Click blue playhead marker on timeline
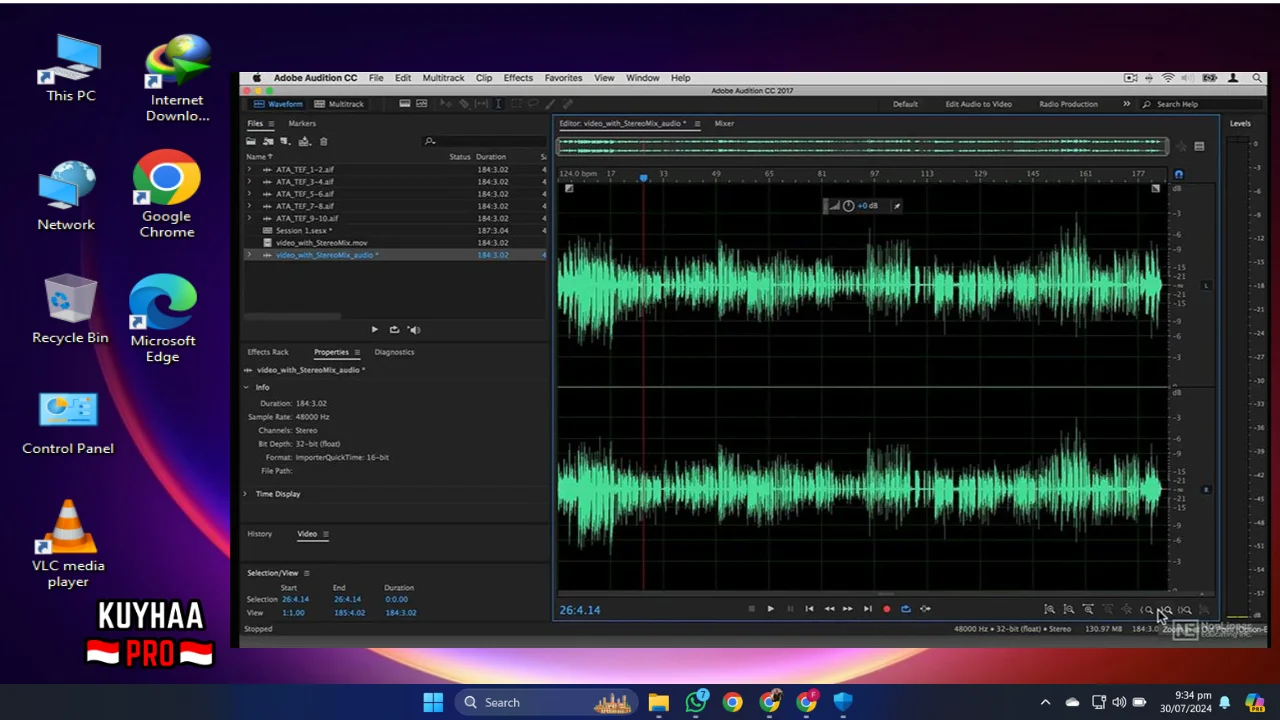Image resolution: width=1280 pixels, height=720 pixels. [643, 177]
